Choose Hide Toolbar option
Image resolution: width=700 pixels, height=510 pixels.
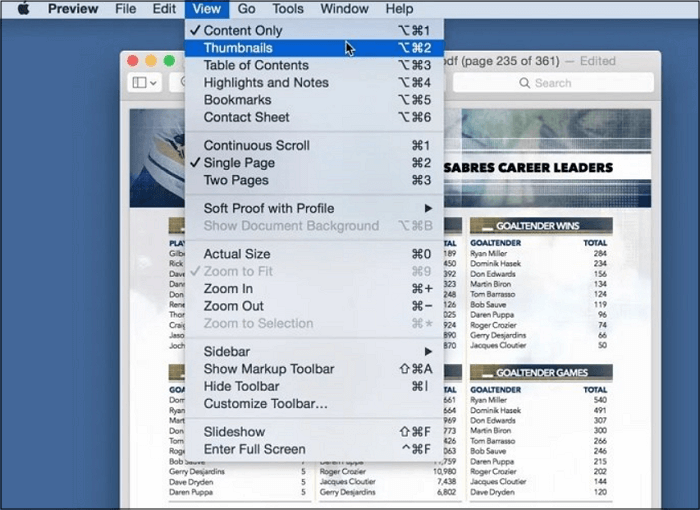click(314, 387)
